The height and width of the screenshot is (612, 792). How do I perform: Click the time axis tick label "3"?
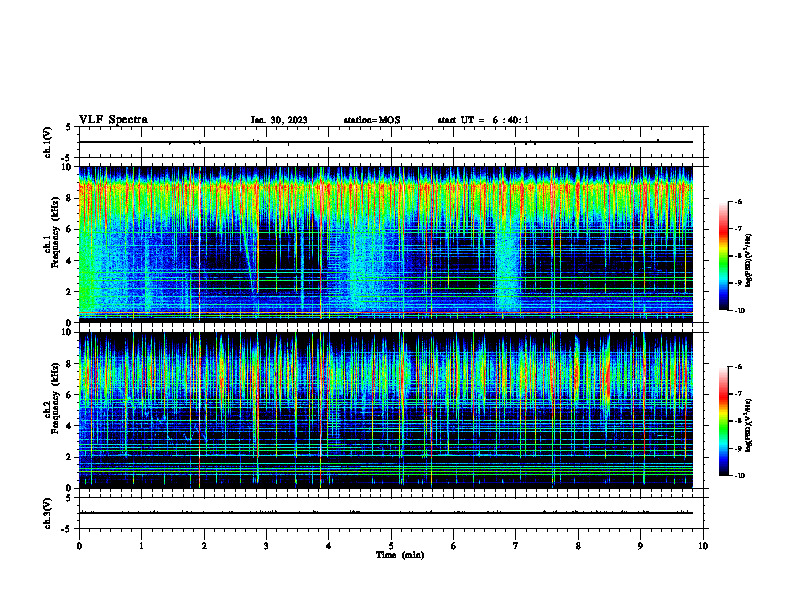click(266, 546)
